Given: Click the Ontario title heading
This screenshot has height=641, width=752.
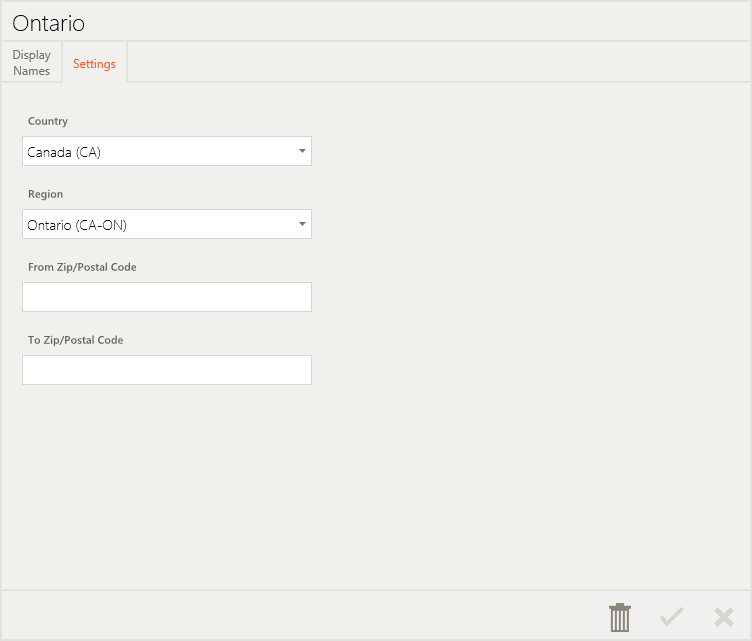Looking at the screenshot, I should [49, 23].
